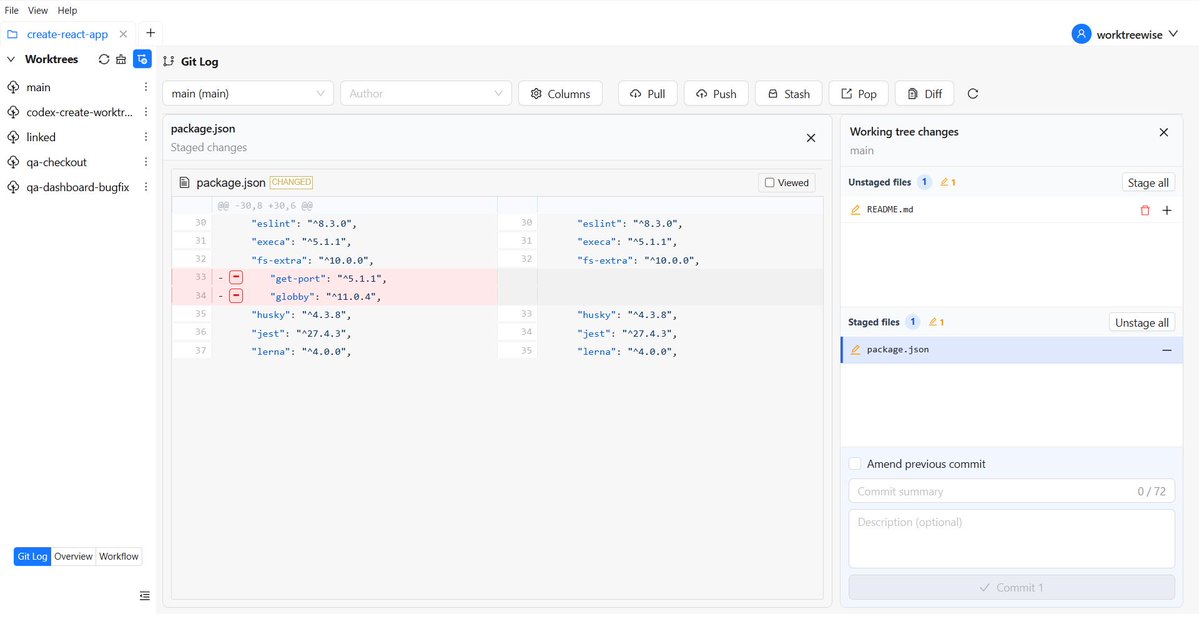Click the "fs-extra": "^10.0.0" line on right side
The width and height of the screenshot is (1199, 619).
[638, 261]
